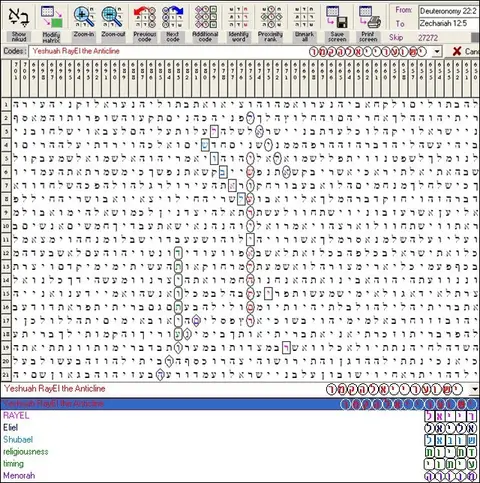Click the Show nikud icon
Viewport: 480px width, 483px height.
click(19, 17)
